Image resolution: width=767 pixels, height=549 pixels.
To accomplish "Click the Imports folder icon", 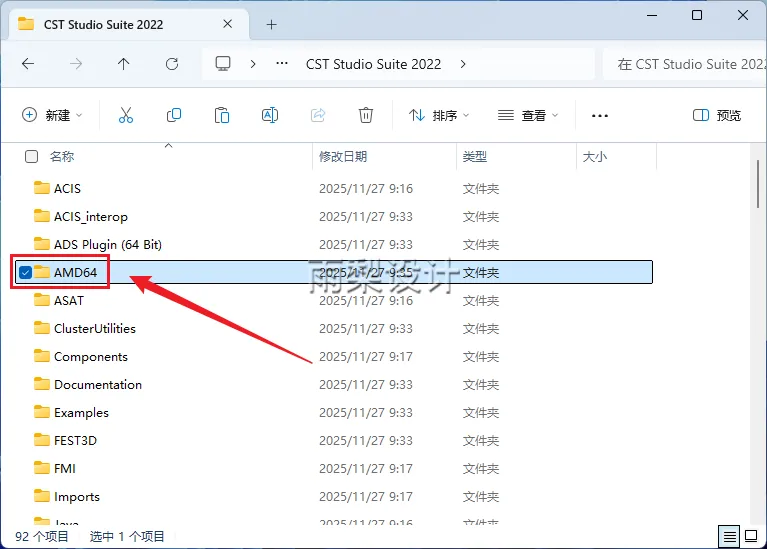I will [x=42, y=496].
